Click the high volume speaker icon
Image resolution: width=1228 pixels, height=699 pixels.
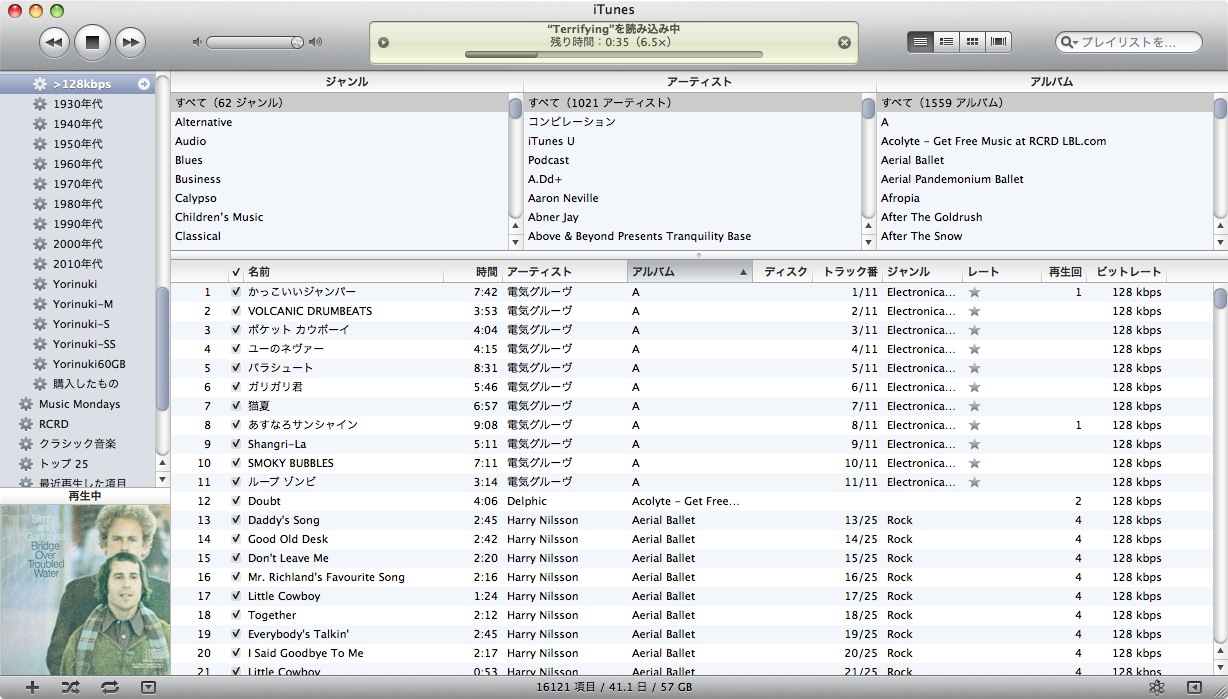[x=316, y=42]
